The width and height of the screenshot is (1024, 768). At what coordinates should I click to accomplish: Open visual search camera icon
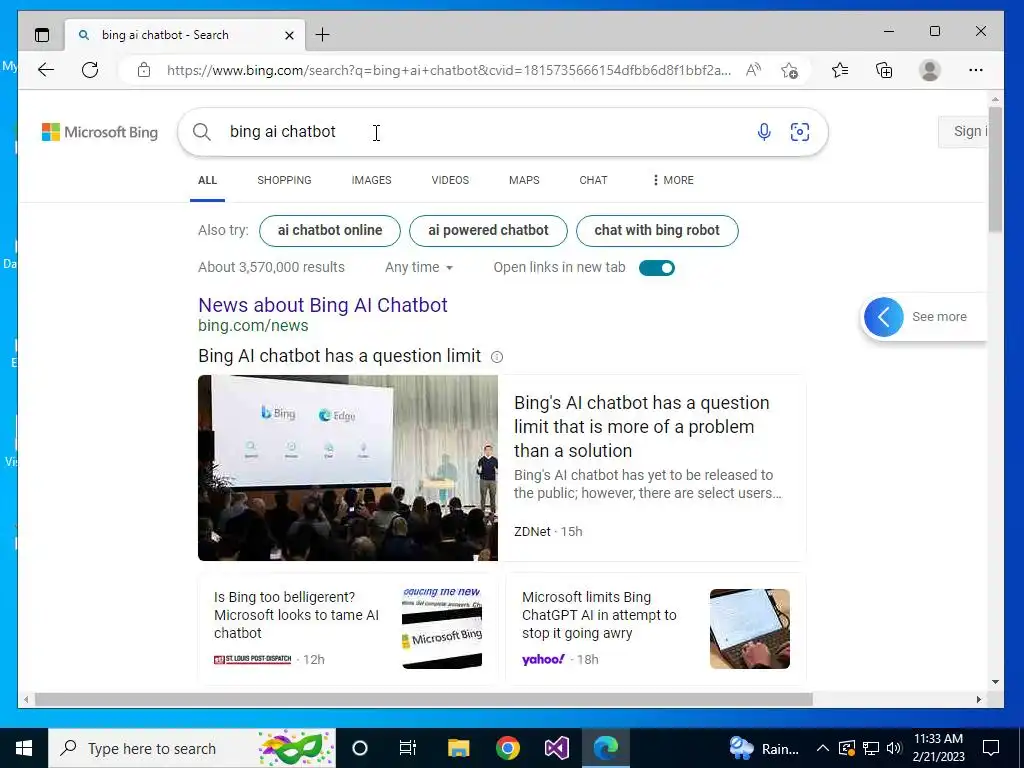point(800,132)
